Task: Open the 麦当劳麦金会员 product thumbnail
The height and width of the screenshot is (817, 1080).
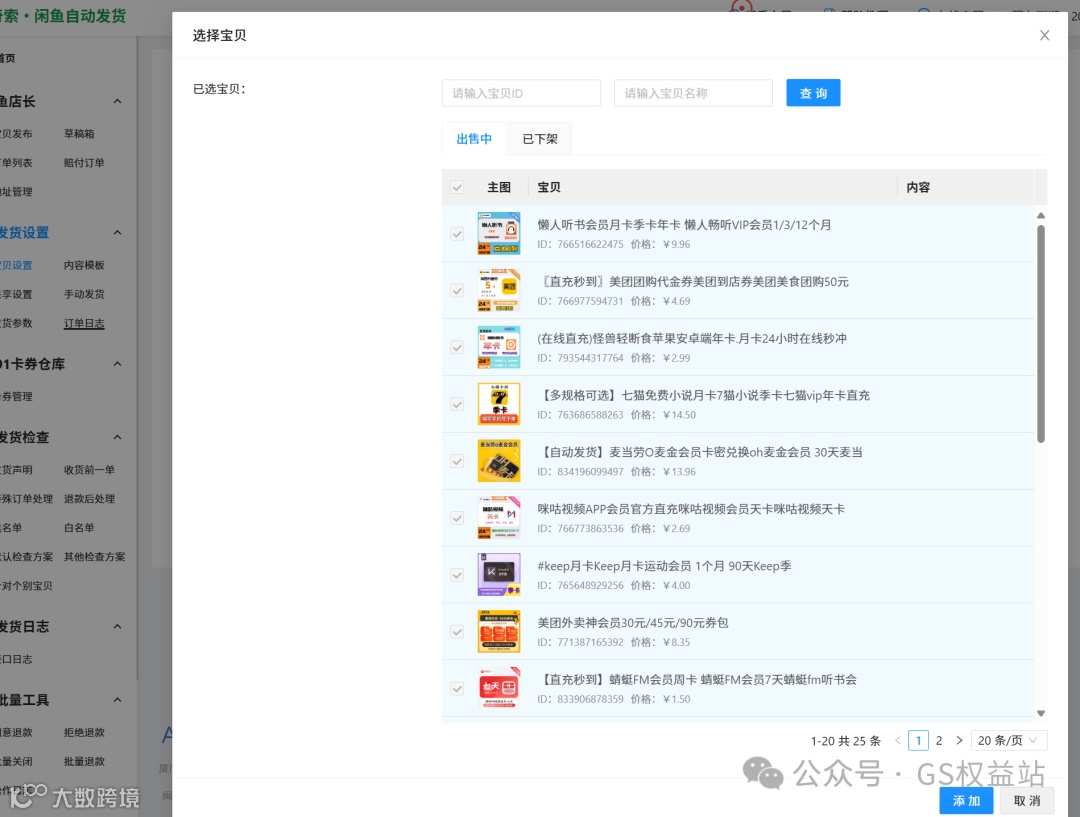Action: pos(499,461)
